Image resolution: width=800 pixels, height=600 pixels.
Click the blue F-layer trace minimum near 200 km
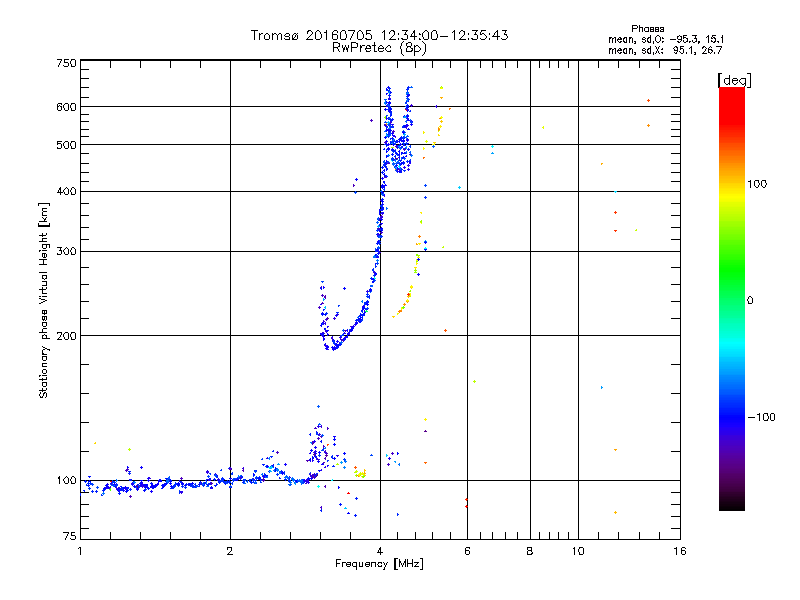click(x=334, y=346)
